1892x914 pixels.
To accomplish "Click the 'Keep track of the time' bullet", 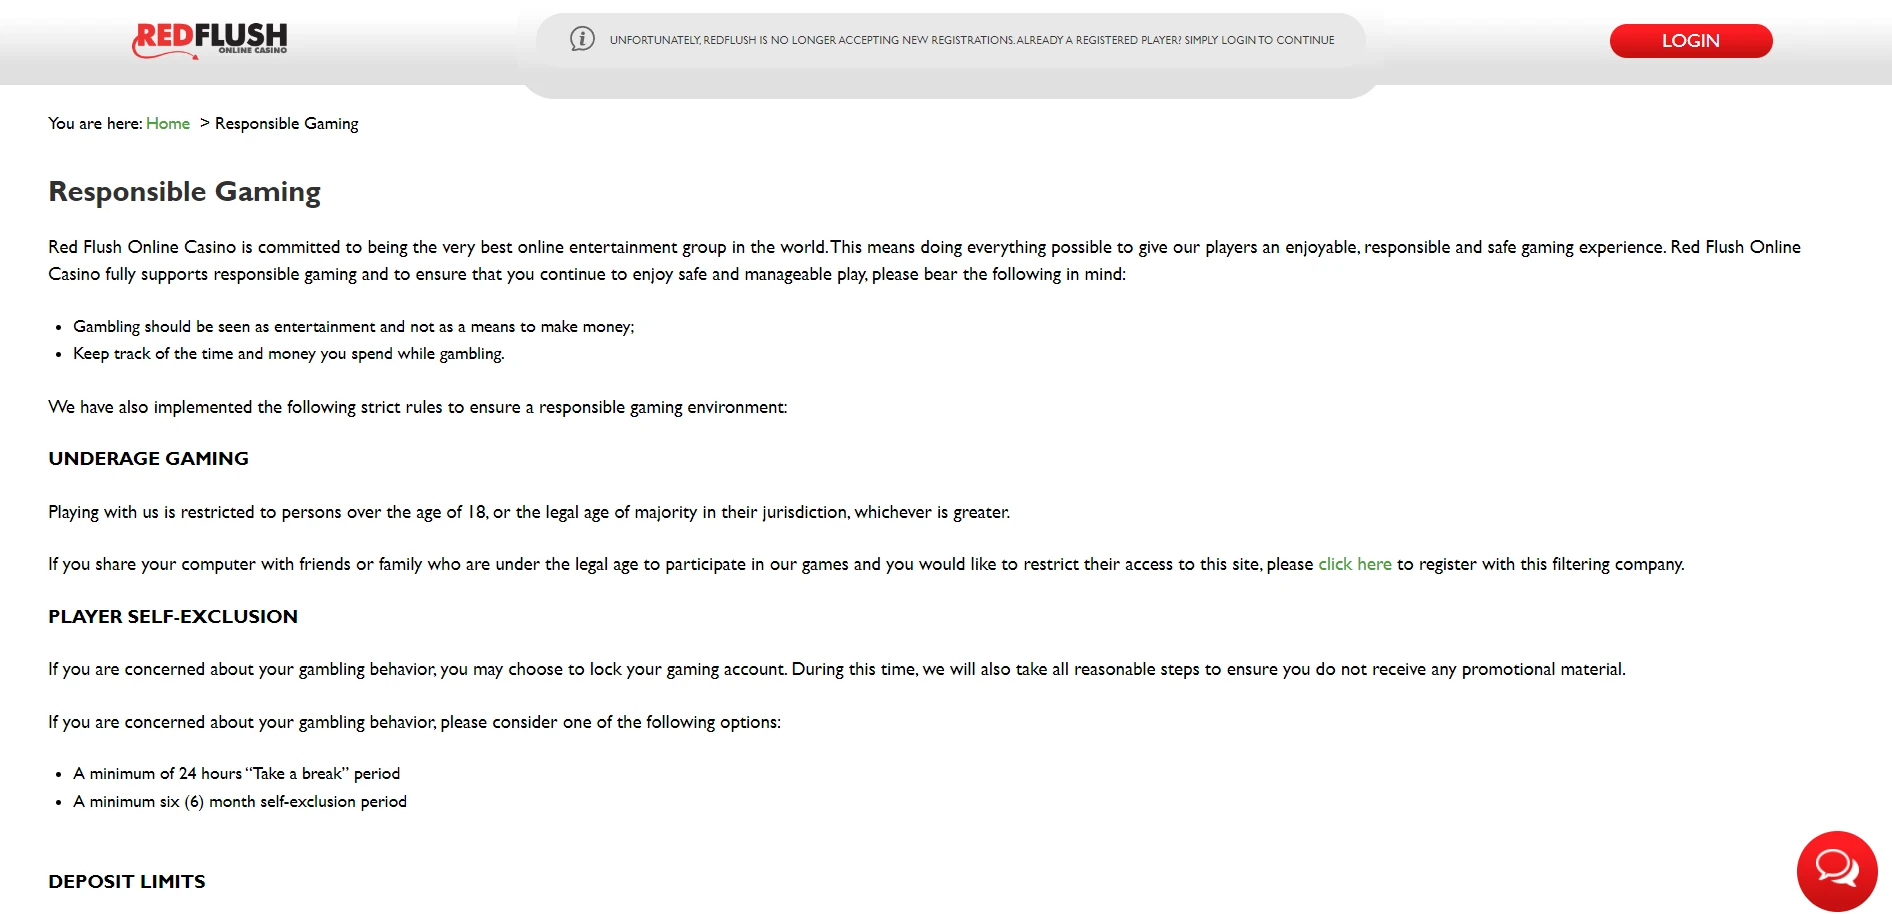I will click(289, 354).
